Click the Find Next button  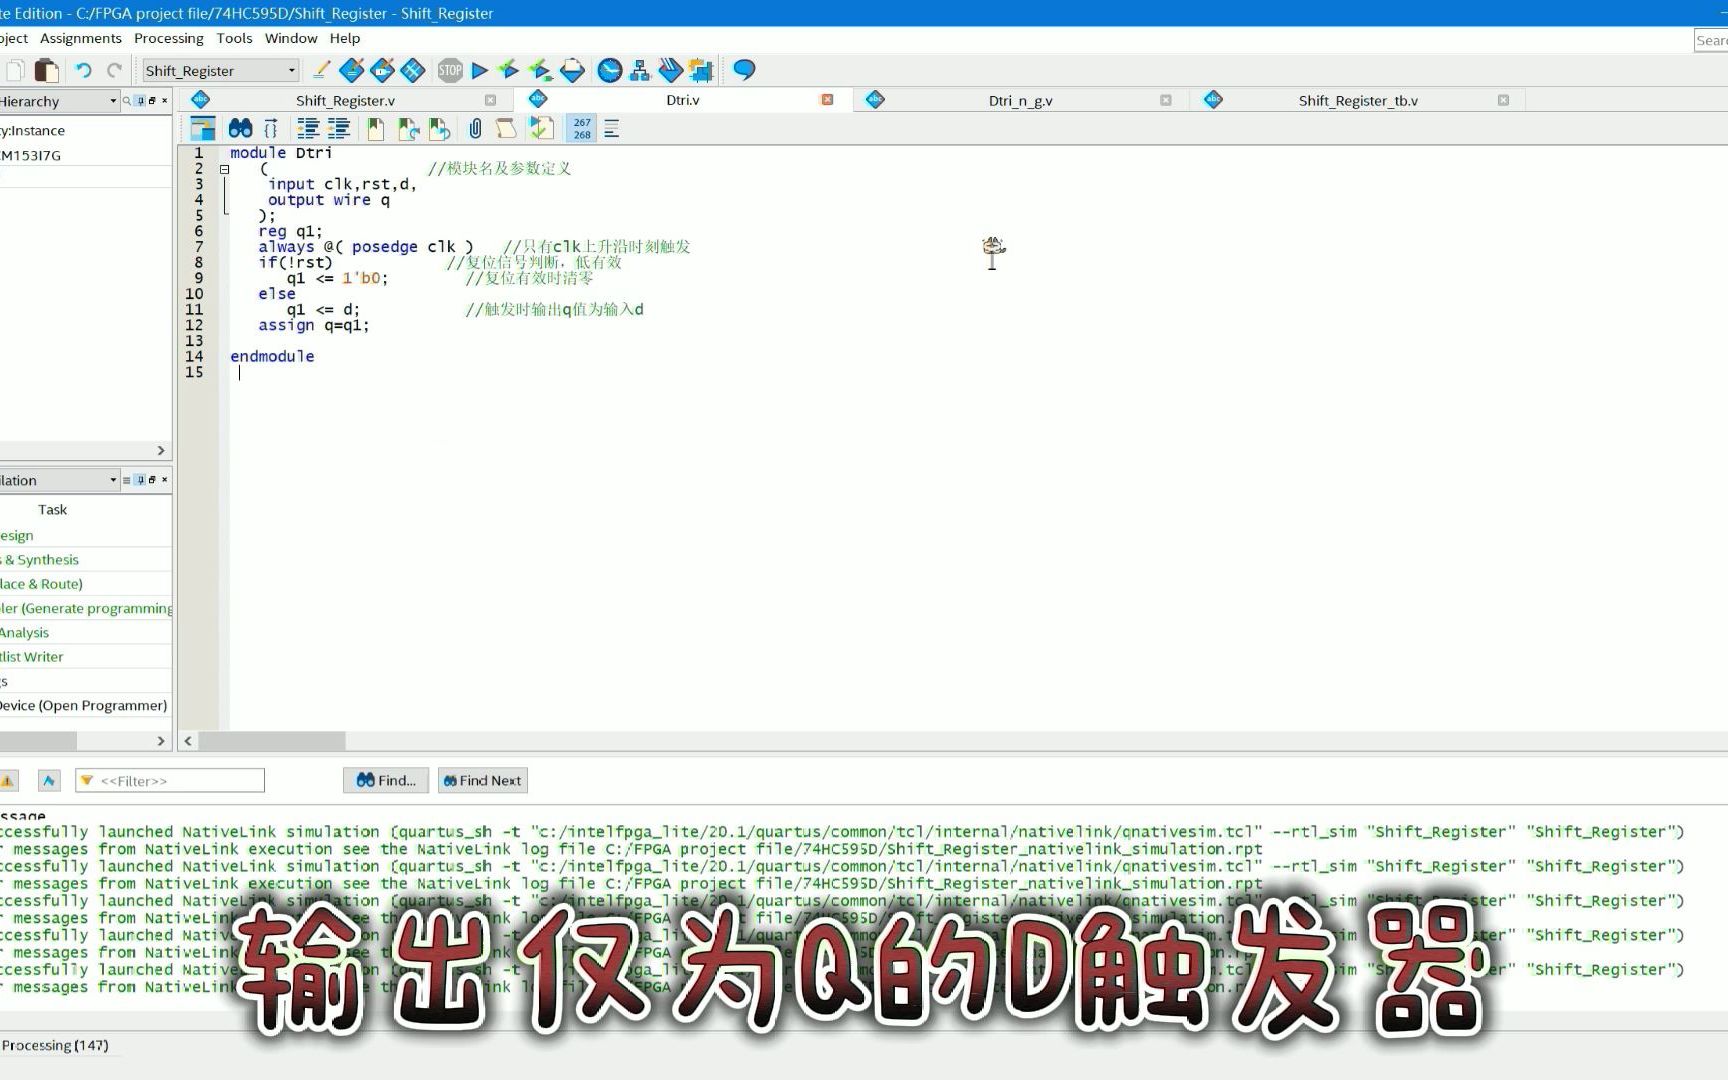(x=482, y=780)
